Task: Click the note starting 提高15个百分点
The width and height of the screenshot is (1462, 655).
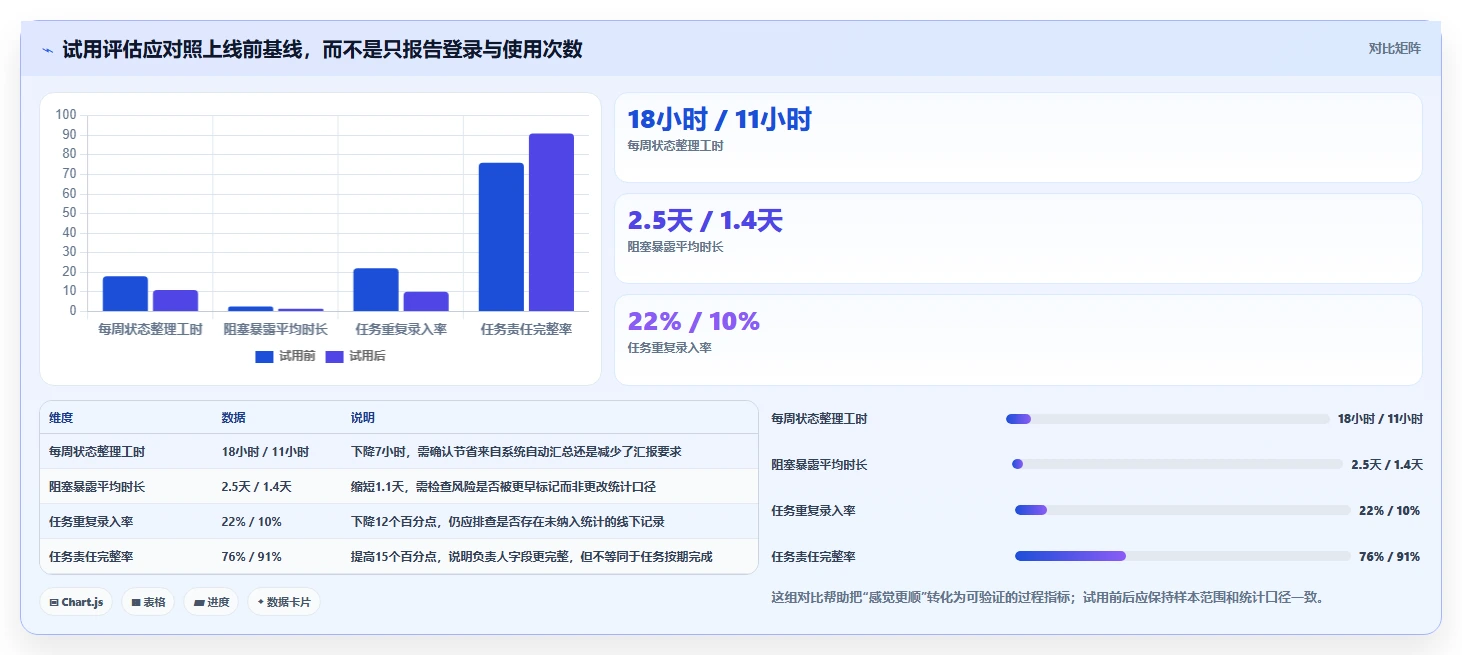Action: pos(532,557)
